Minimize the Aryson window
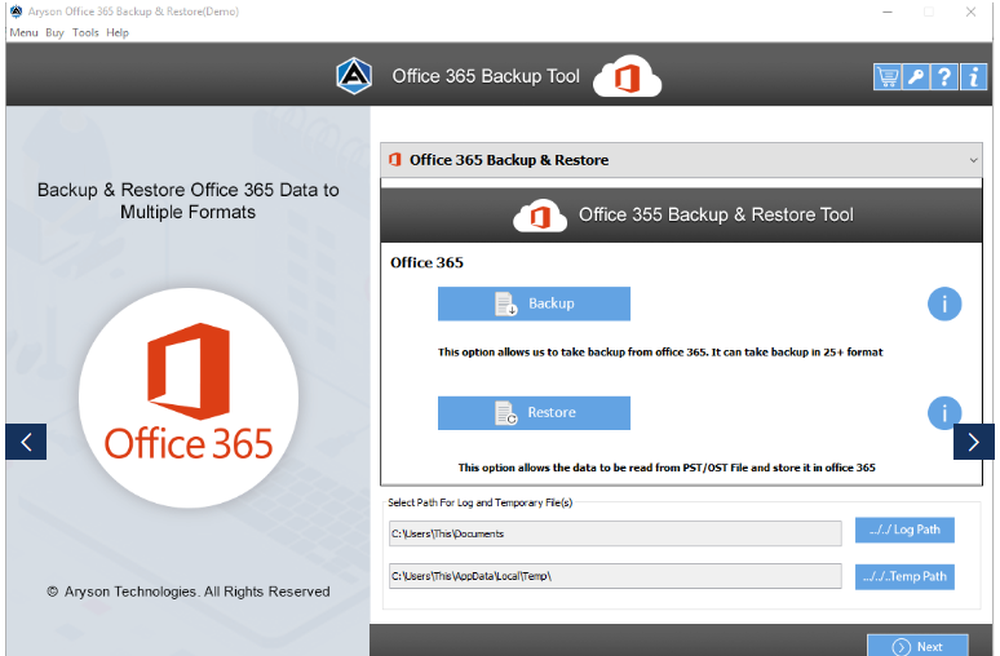The width and height of the screenshot is (1000, 656). click(x=887, y=11)
